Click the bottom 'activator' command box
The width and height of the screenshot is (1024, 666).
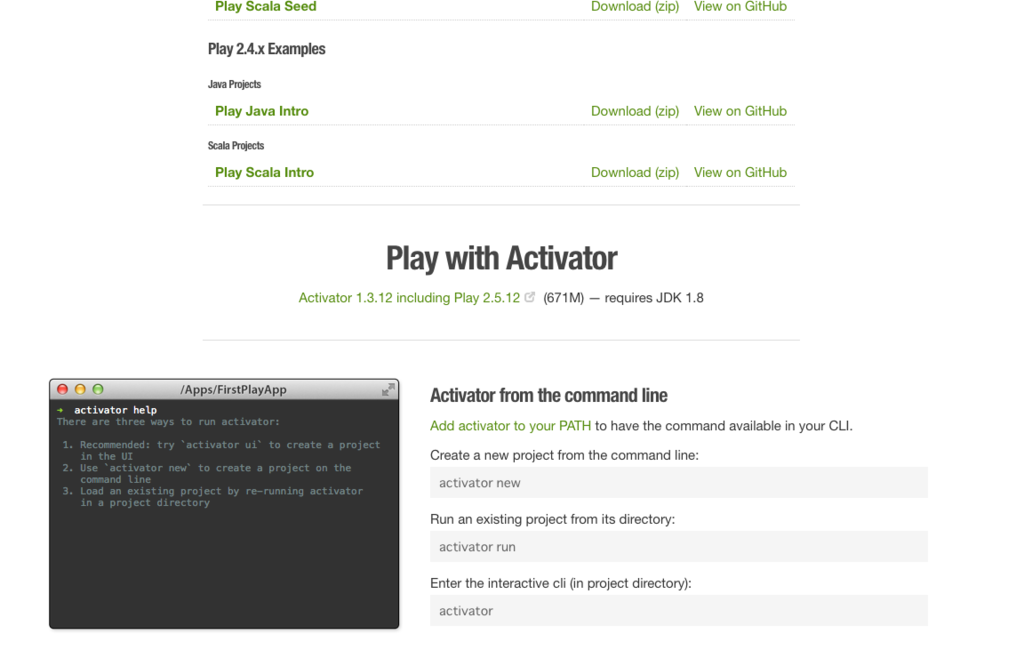coord(679,610)
